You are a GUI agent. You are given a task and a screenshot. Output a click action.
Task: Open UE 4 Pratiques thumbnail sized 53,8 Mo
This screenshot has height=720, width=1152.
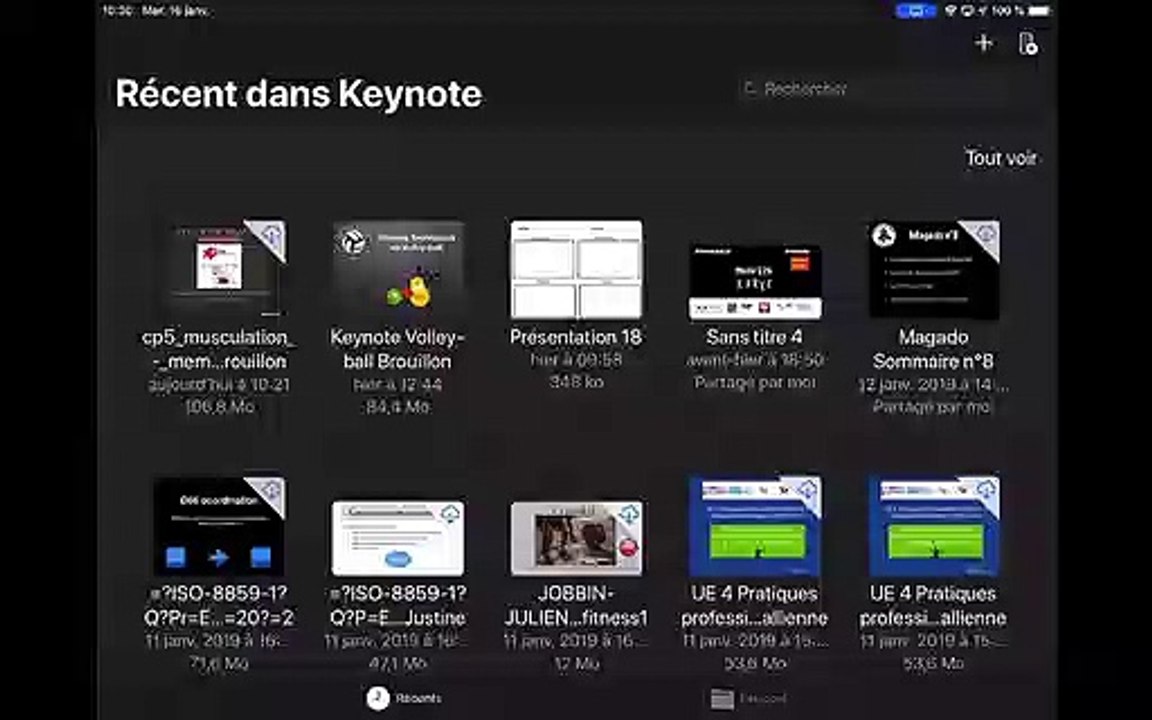pyautogui.click(x=755, y=526)
